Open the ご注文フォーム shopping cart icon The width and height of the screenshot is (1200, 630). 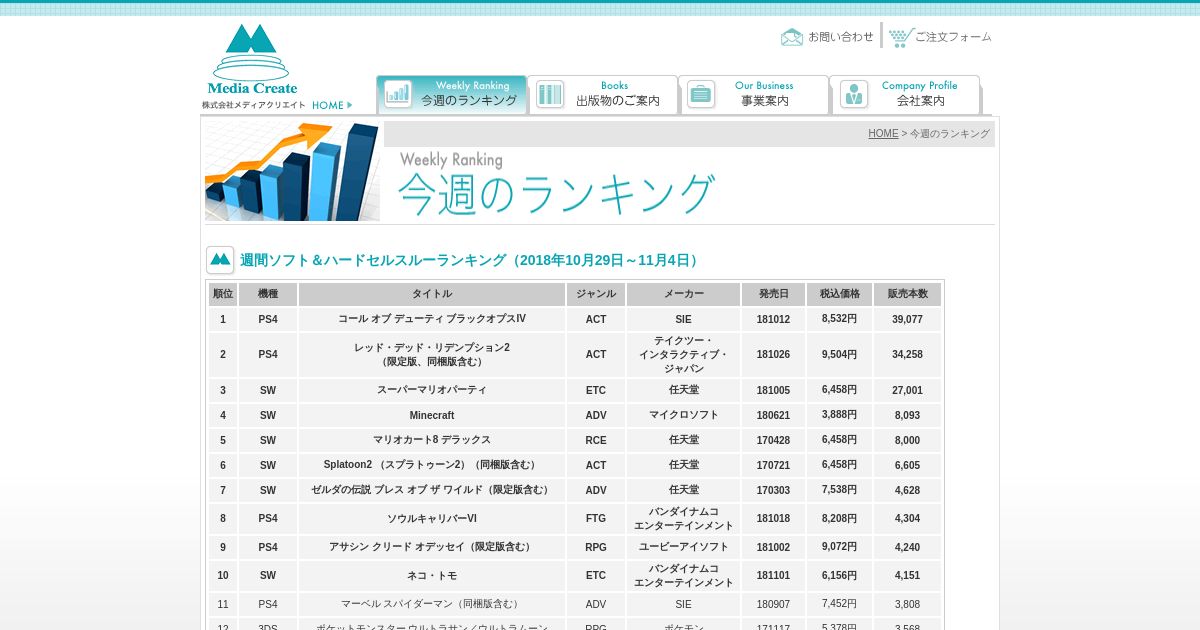point(901,37)
